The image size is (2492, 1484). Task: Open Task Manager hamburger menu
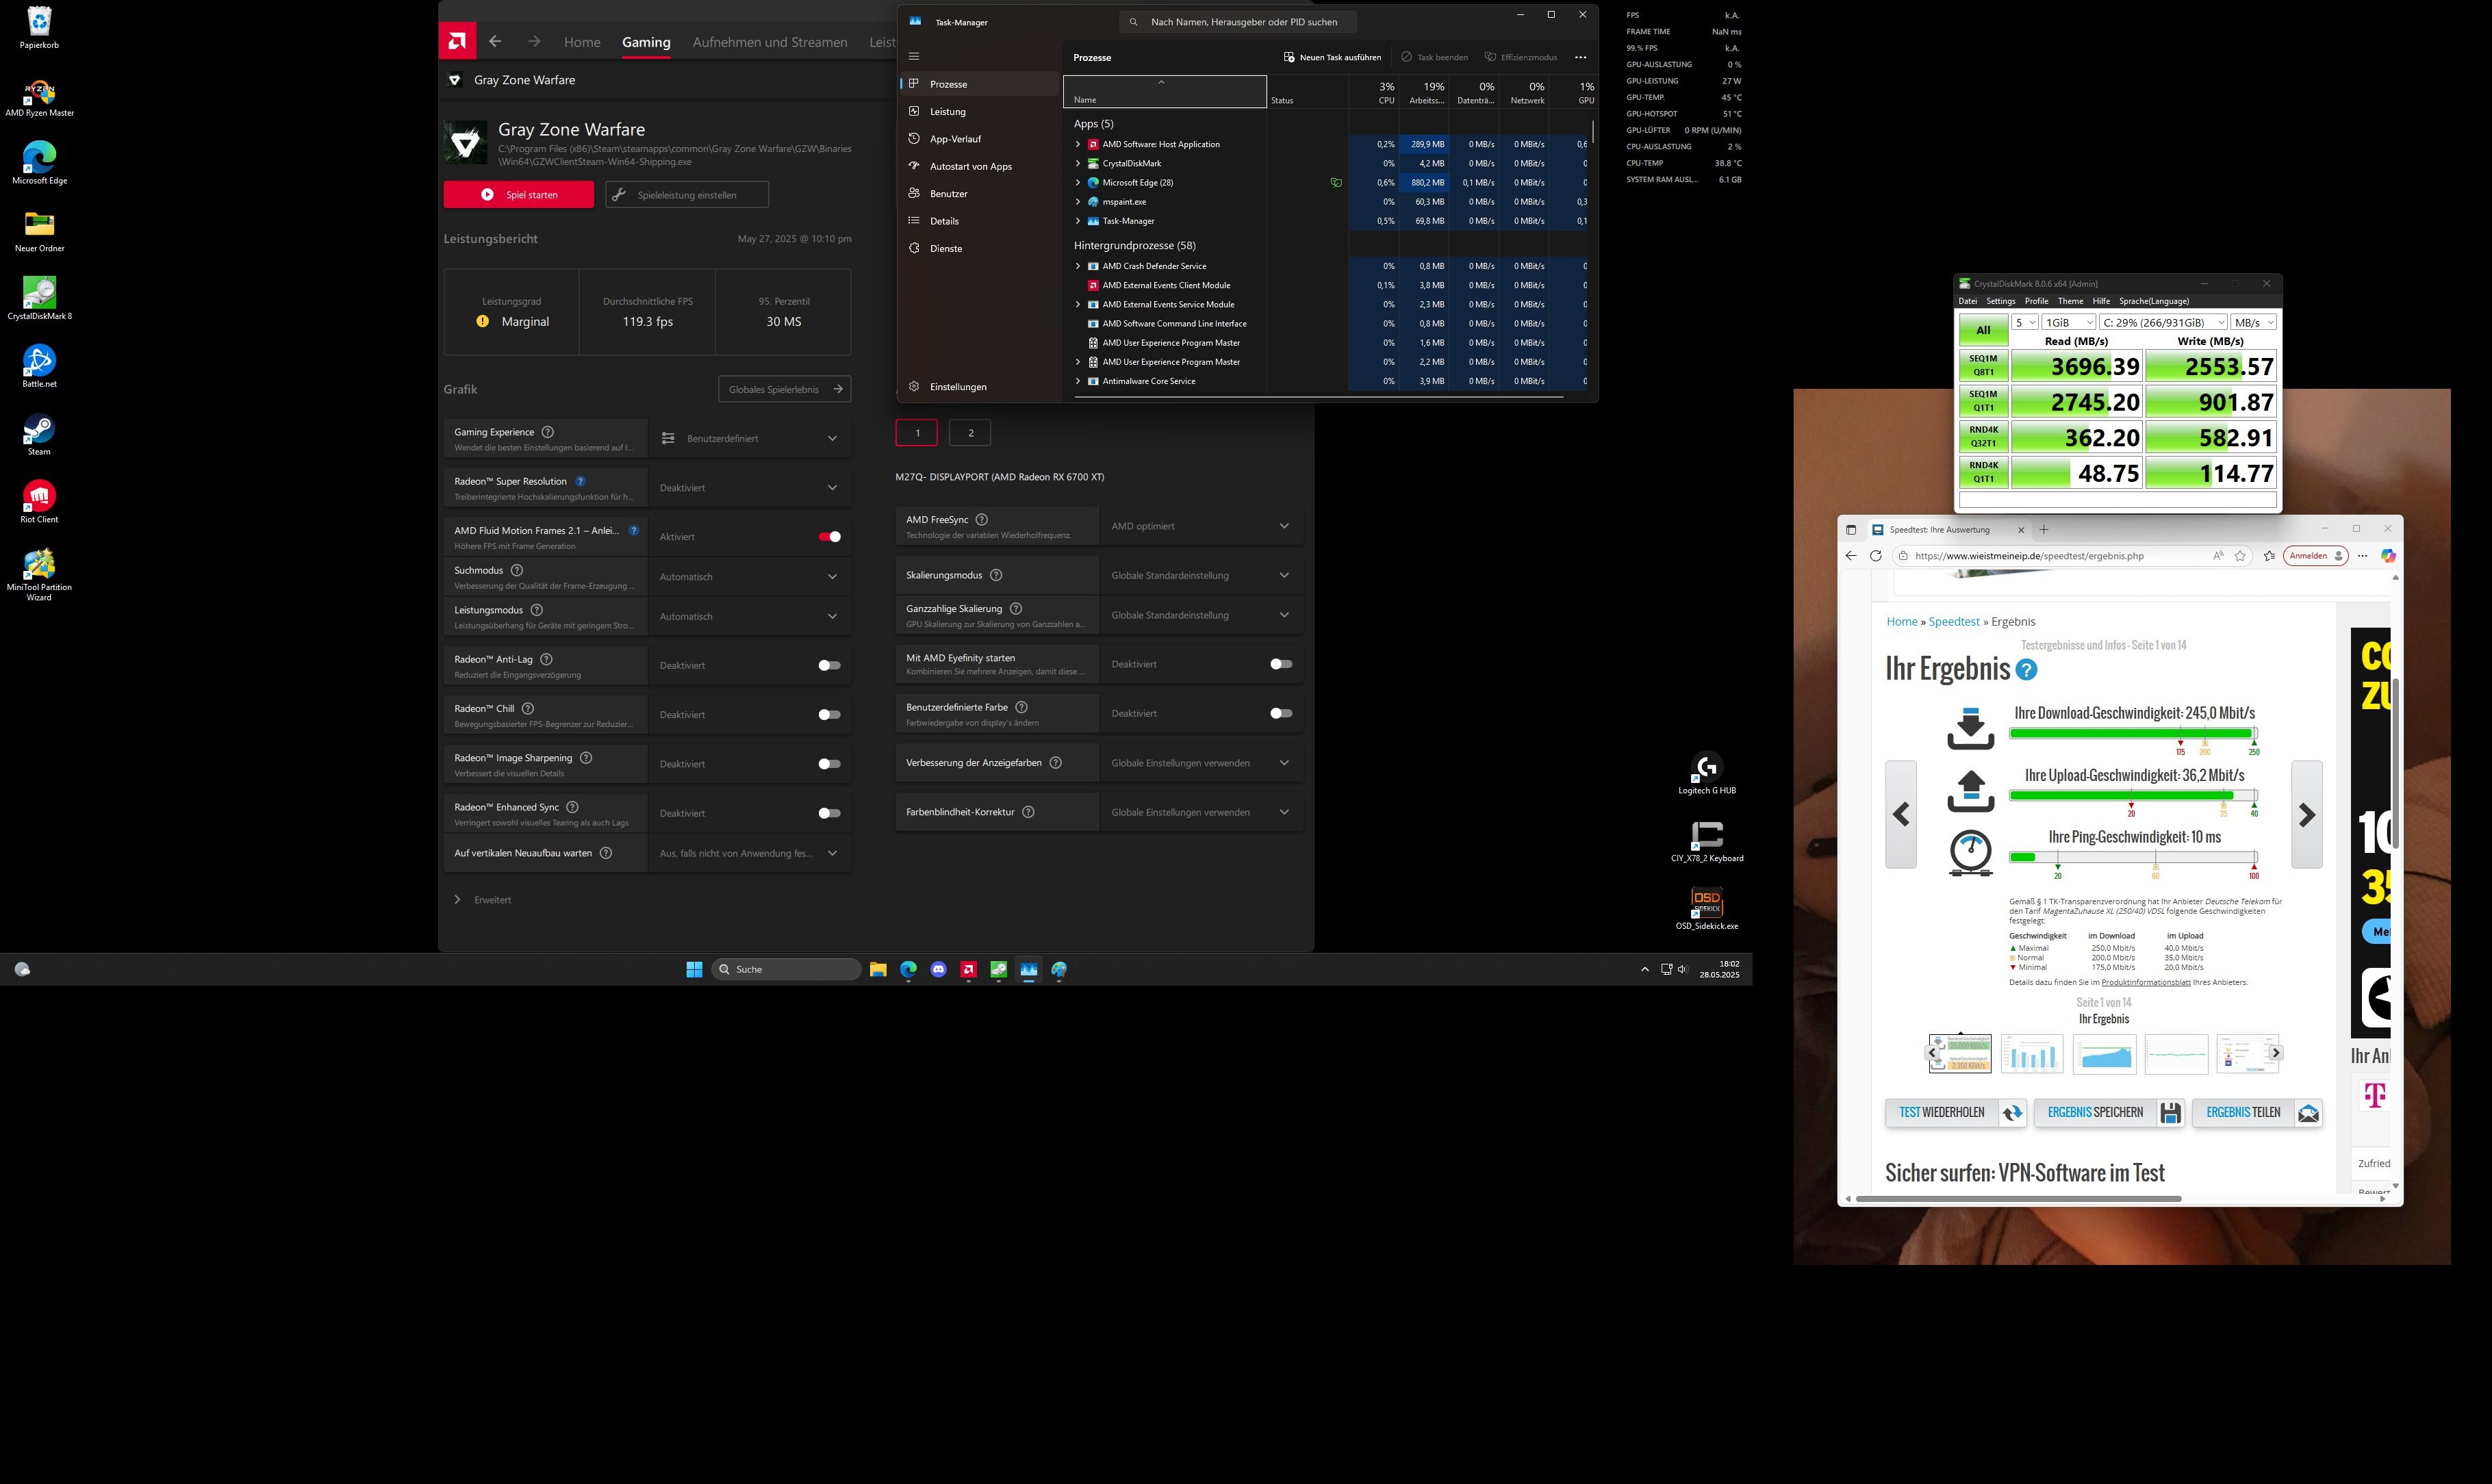[x=913, y=56]
